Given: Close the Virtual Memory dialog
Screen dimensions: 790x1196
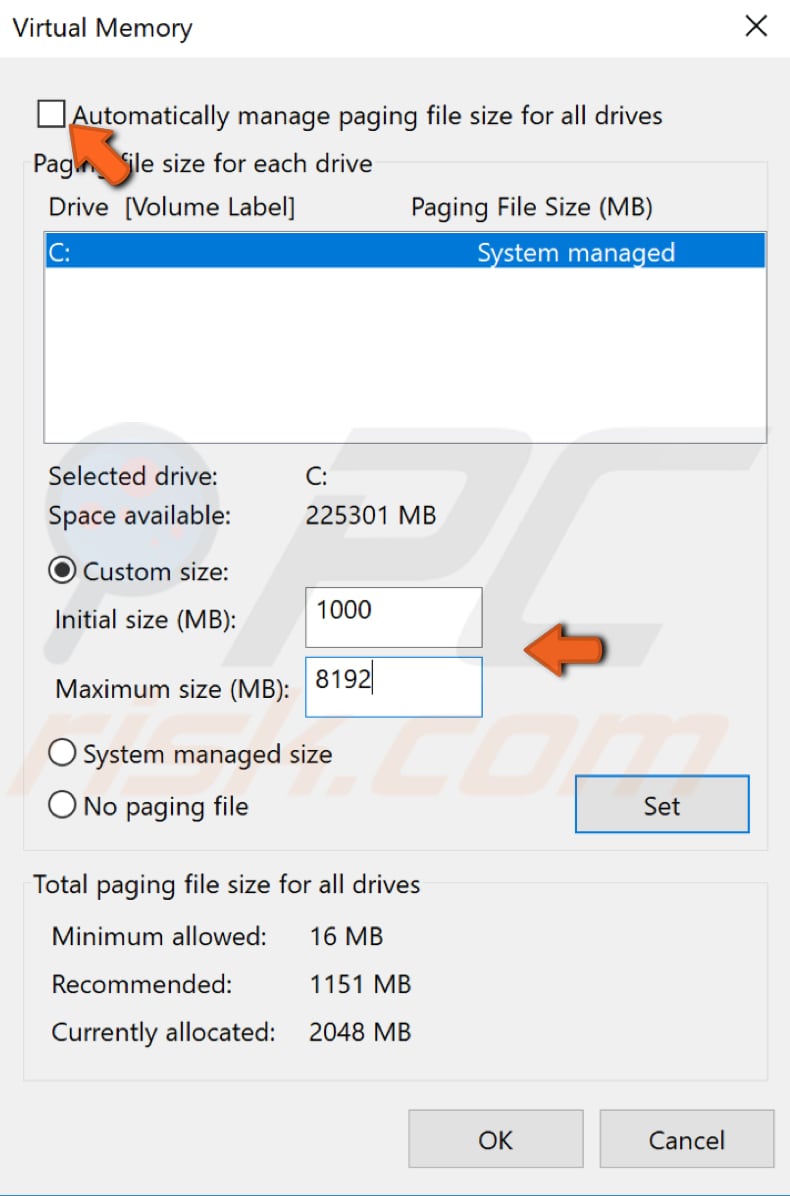Looking at the screenshot, I should [756, 26].
